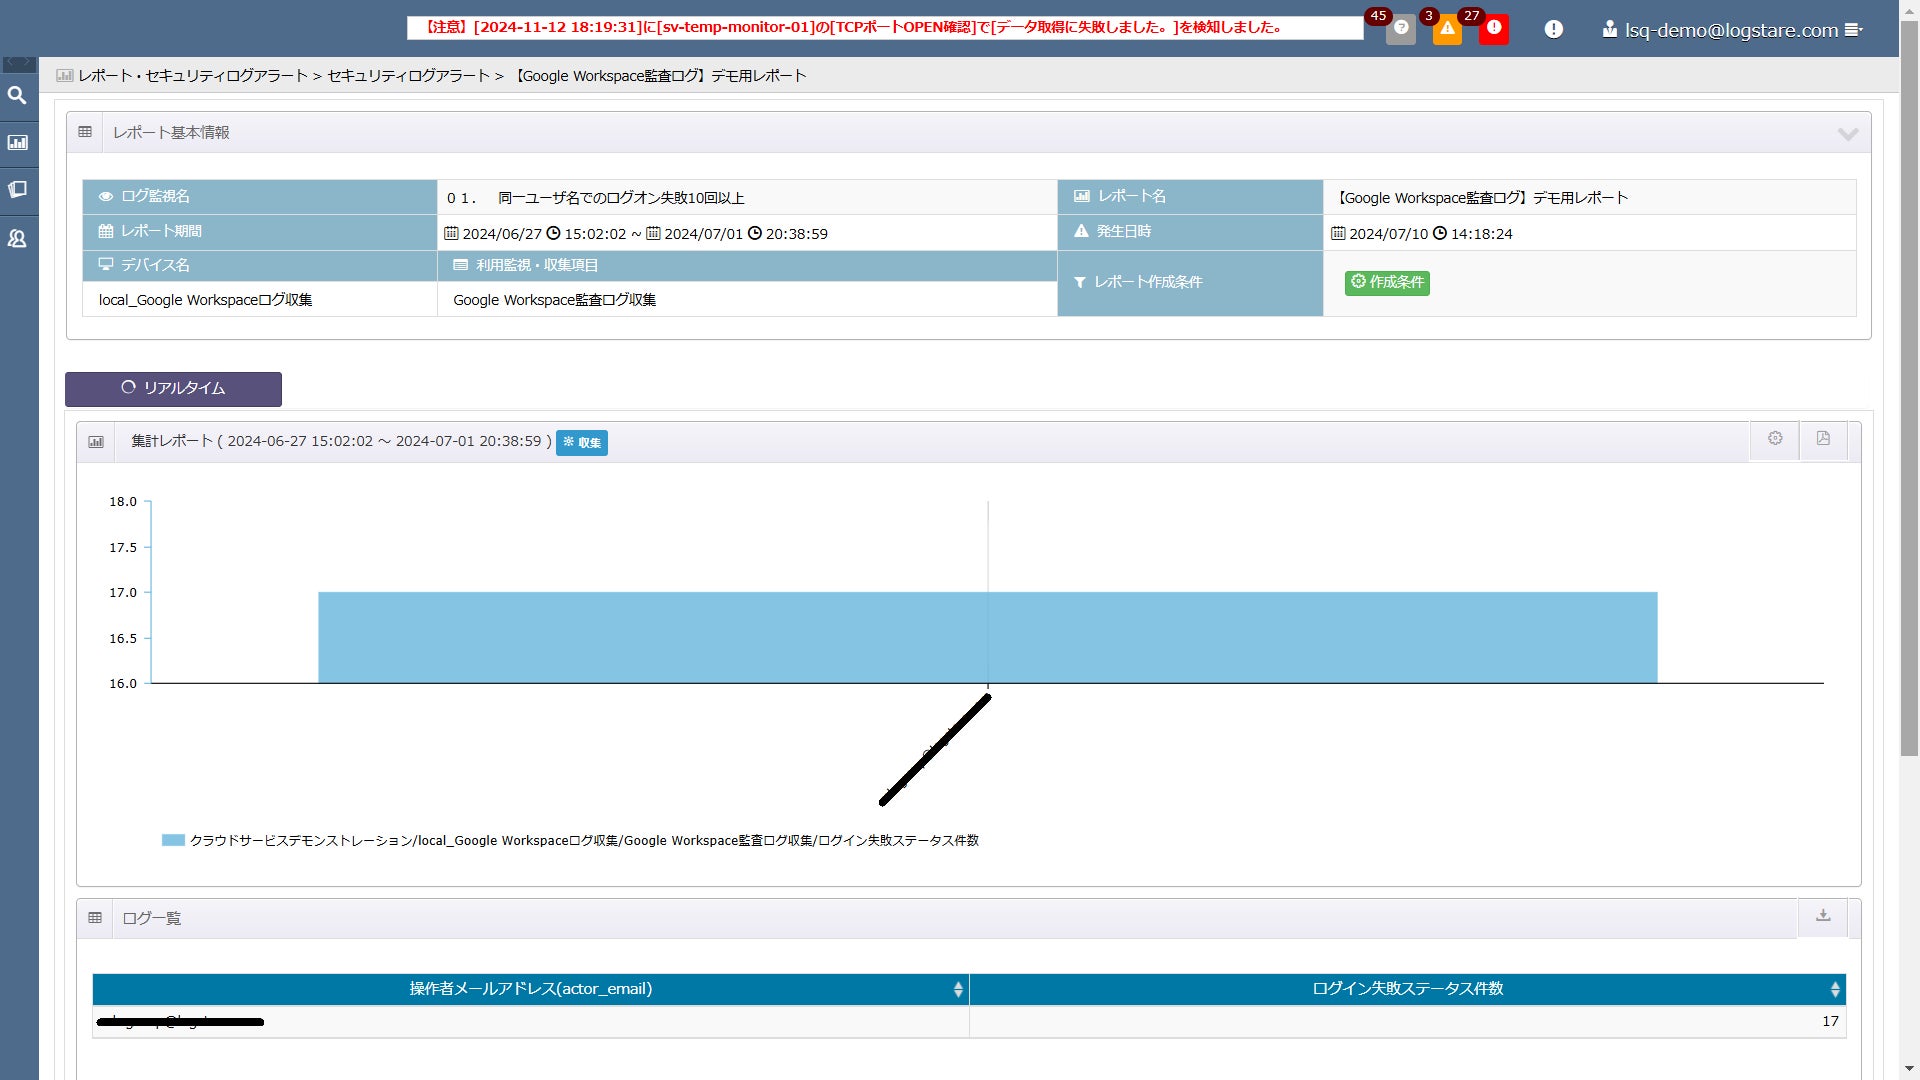Export the aggregate report as PDF
The width and height of the screenshot is (1920, 1080).
pyautogui.click(x=1823, y=439)
